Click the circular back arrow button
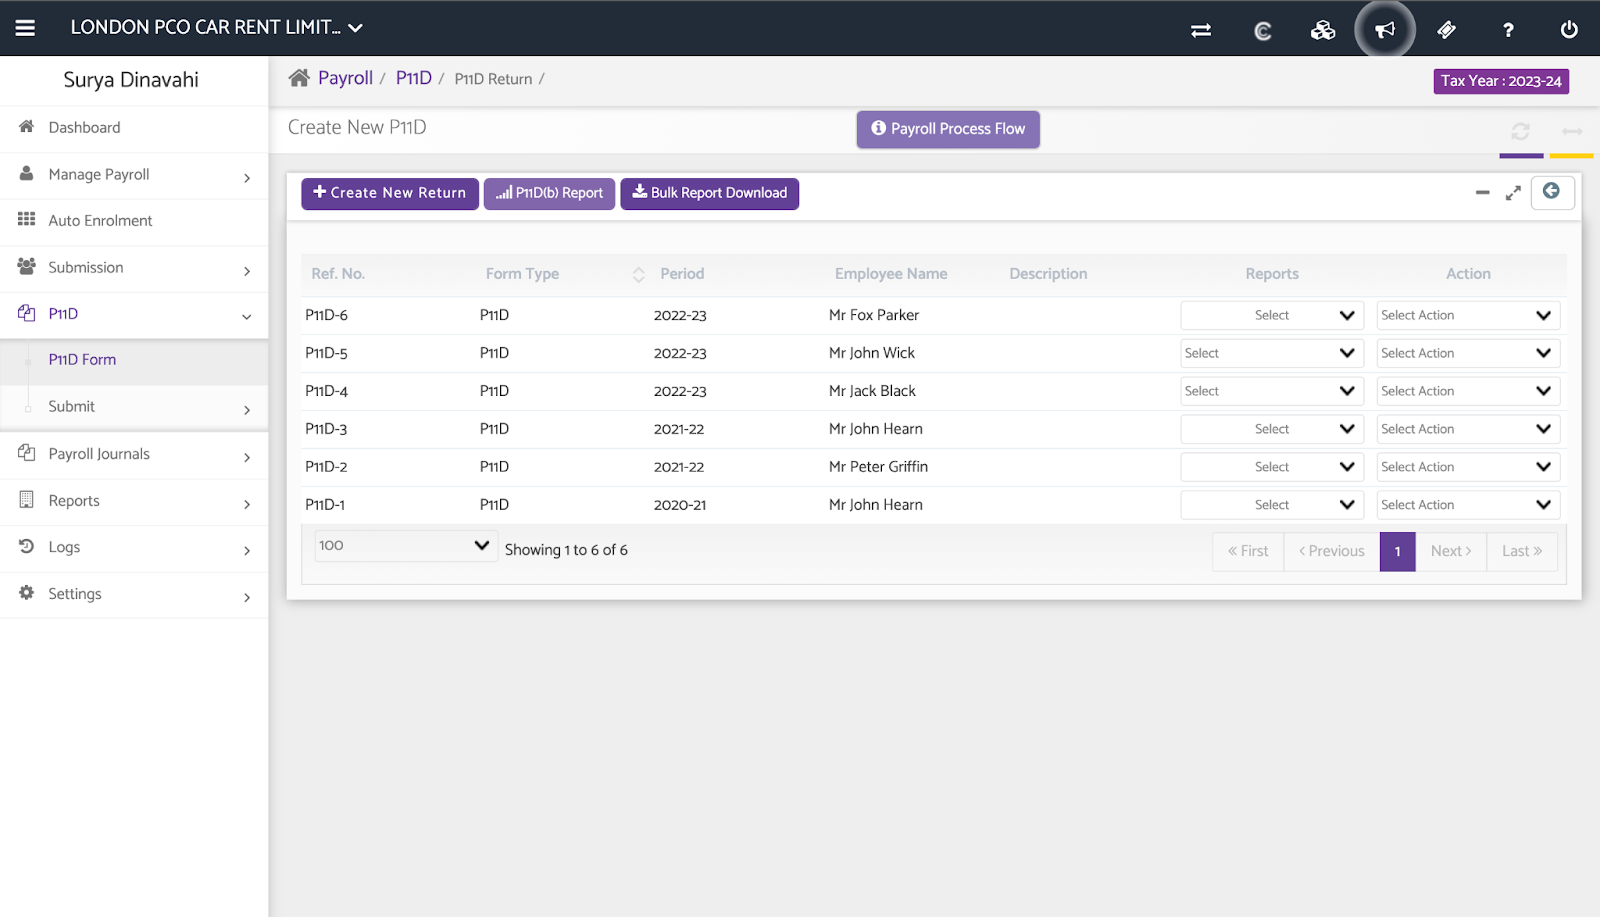This screenshot has width=1600, height=917. (x=1552, y=192)
